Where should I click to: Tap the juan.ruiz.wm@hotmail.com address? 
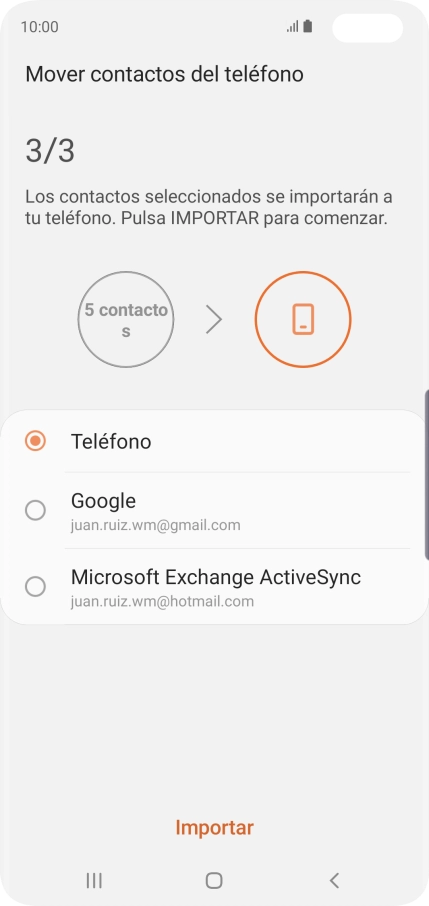pyautogui.click(x=162, y=601)
